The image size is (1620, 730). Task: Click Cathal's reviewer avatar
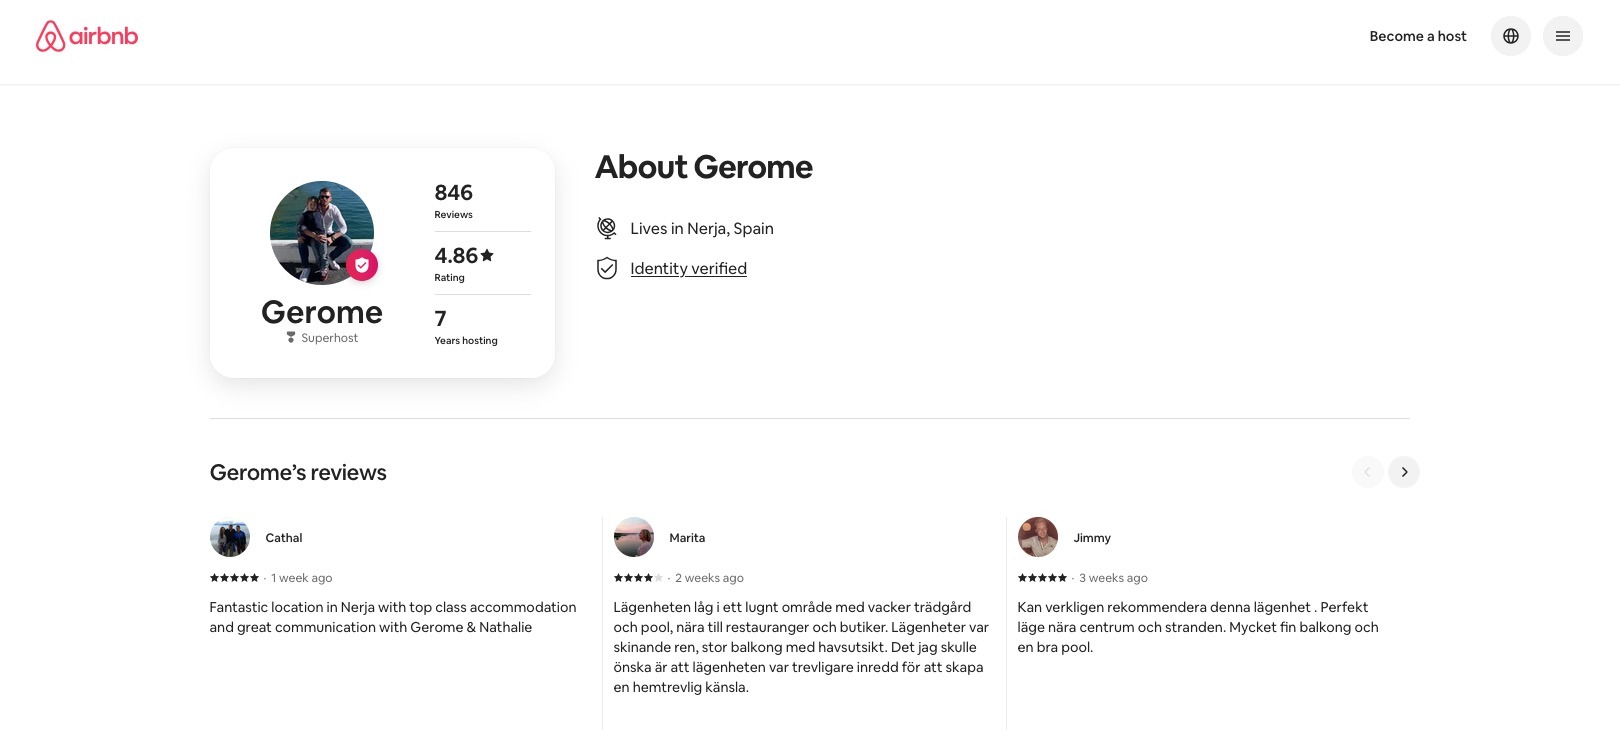(230, 538)
